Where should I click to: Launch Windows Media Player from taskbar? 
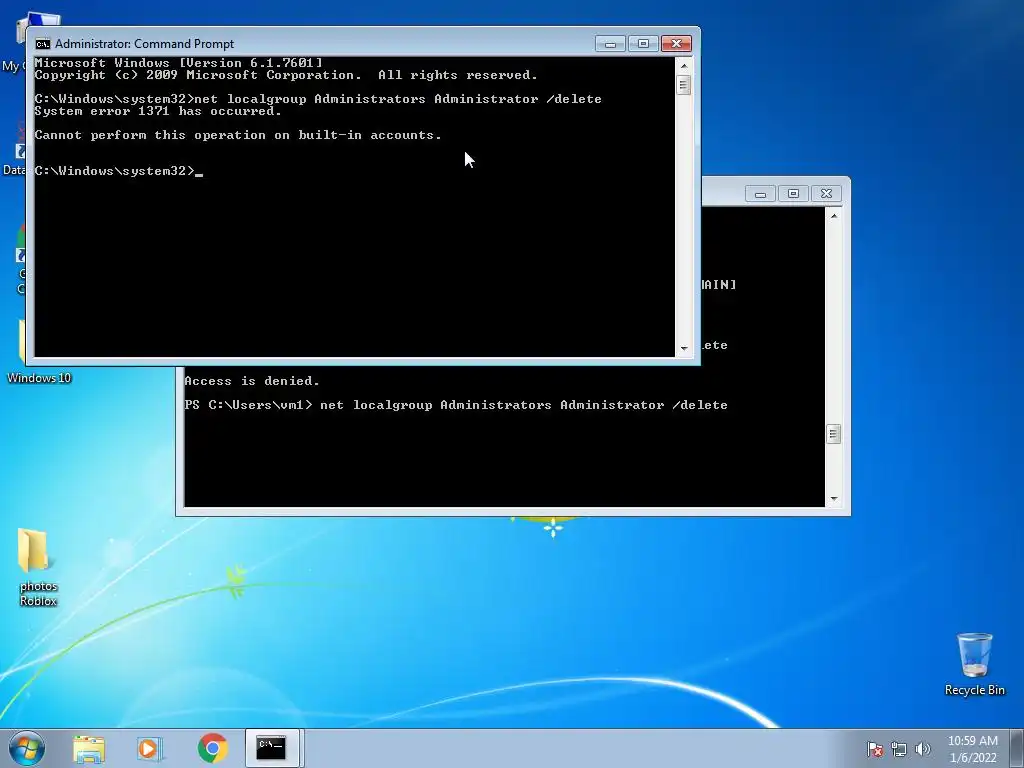pos(150,749)
